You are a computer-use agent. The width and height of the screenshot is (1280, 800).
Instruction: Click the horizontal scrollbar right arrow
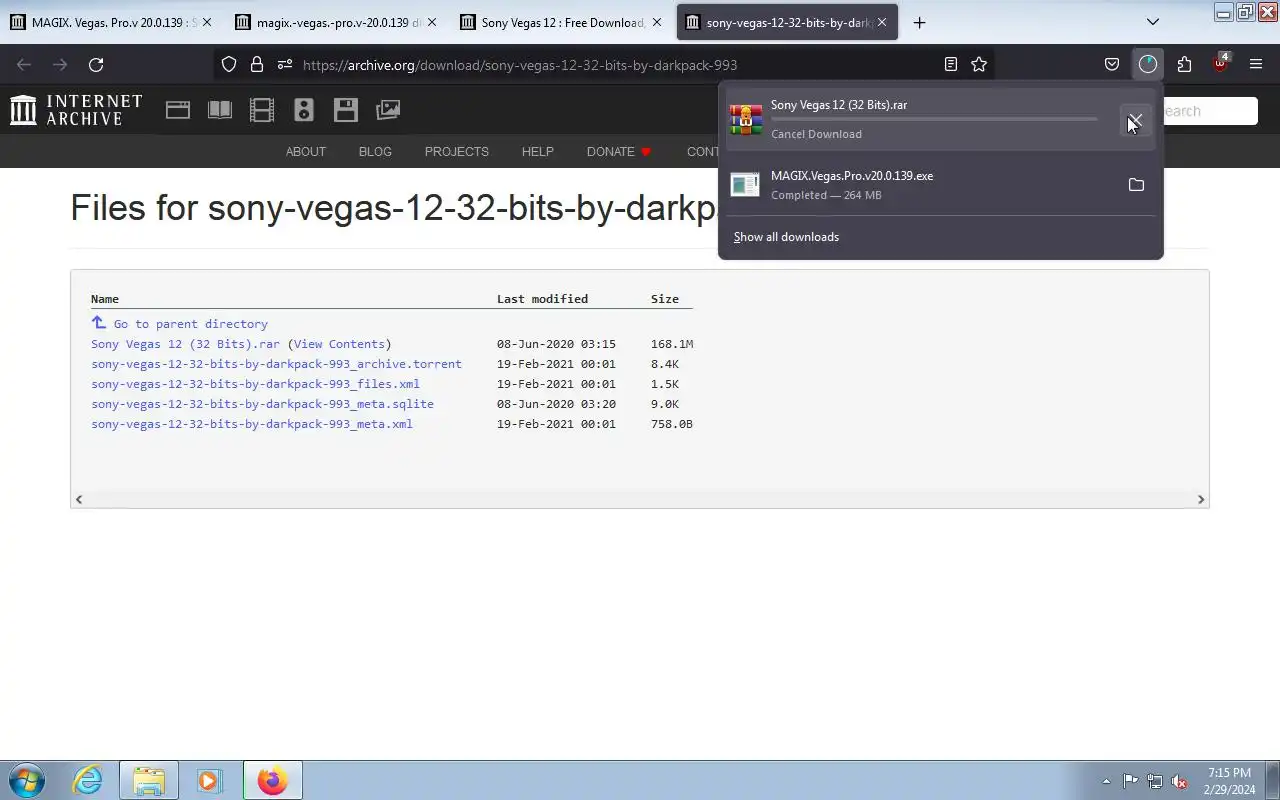[1201, 499]
